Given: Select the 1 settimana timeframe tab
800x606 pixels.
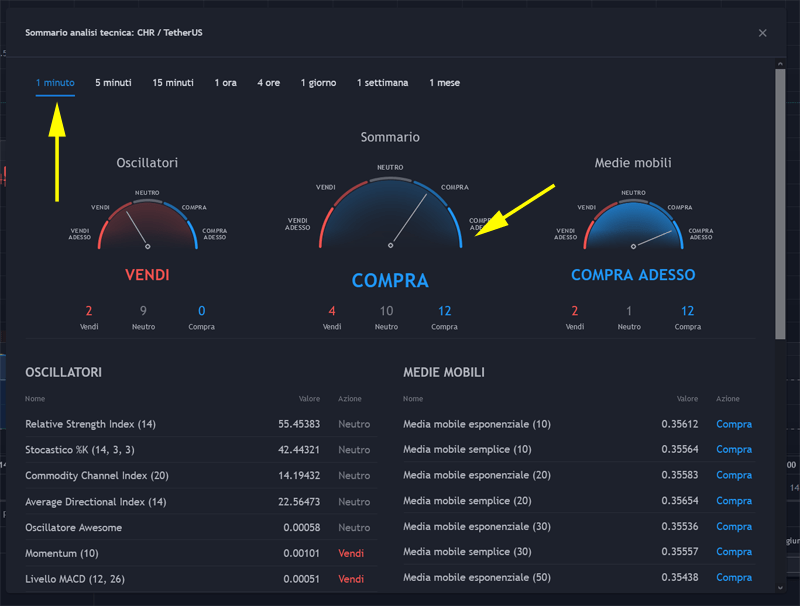Looking at the screenshot, I should 381,83.
